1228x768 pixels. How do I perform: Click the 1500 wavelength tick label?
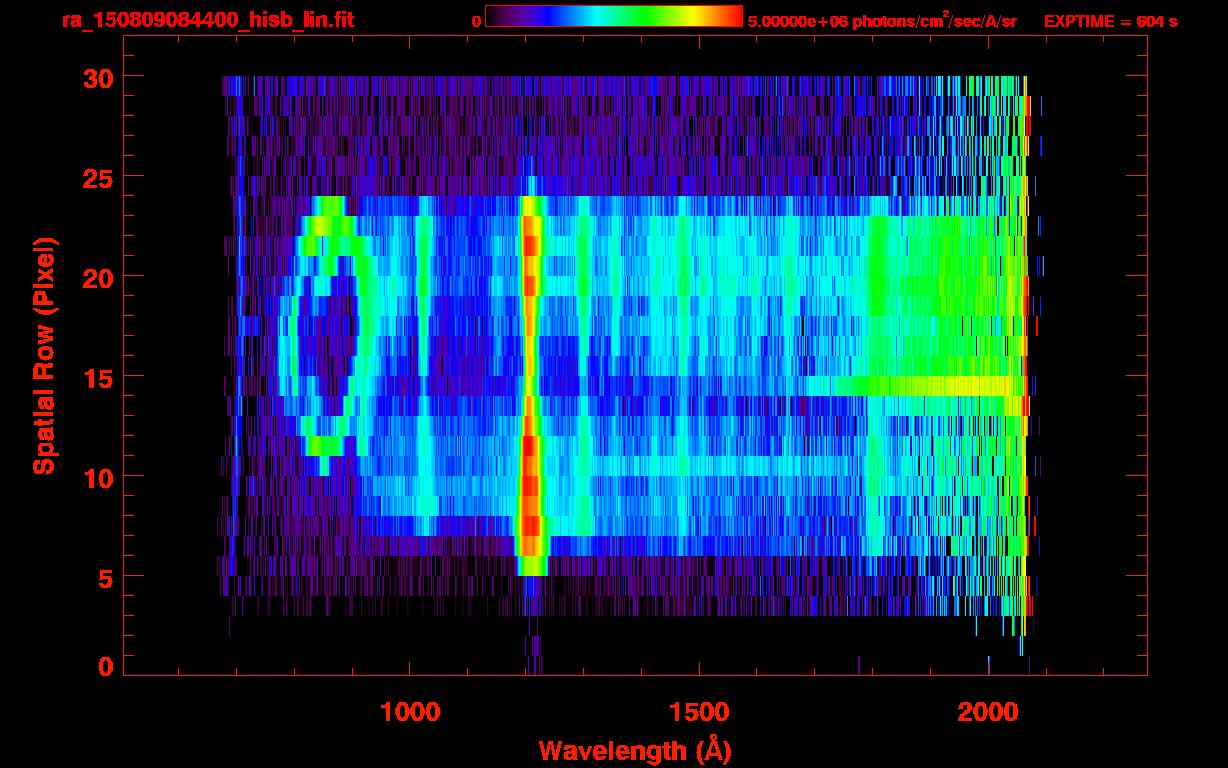click(699, 713)
